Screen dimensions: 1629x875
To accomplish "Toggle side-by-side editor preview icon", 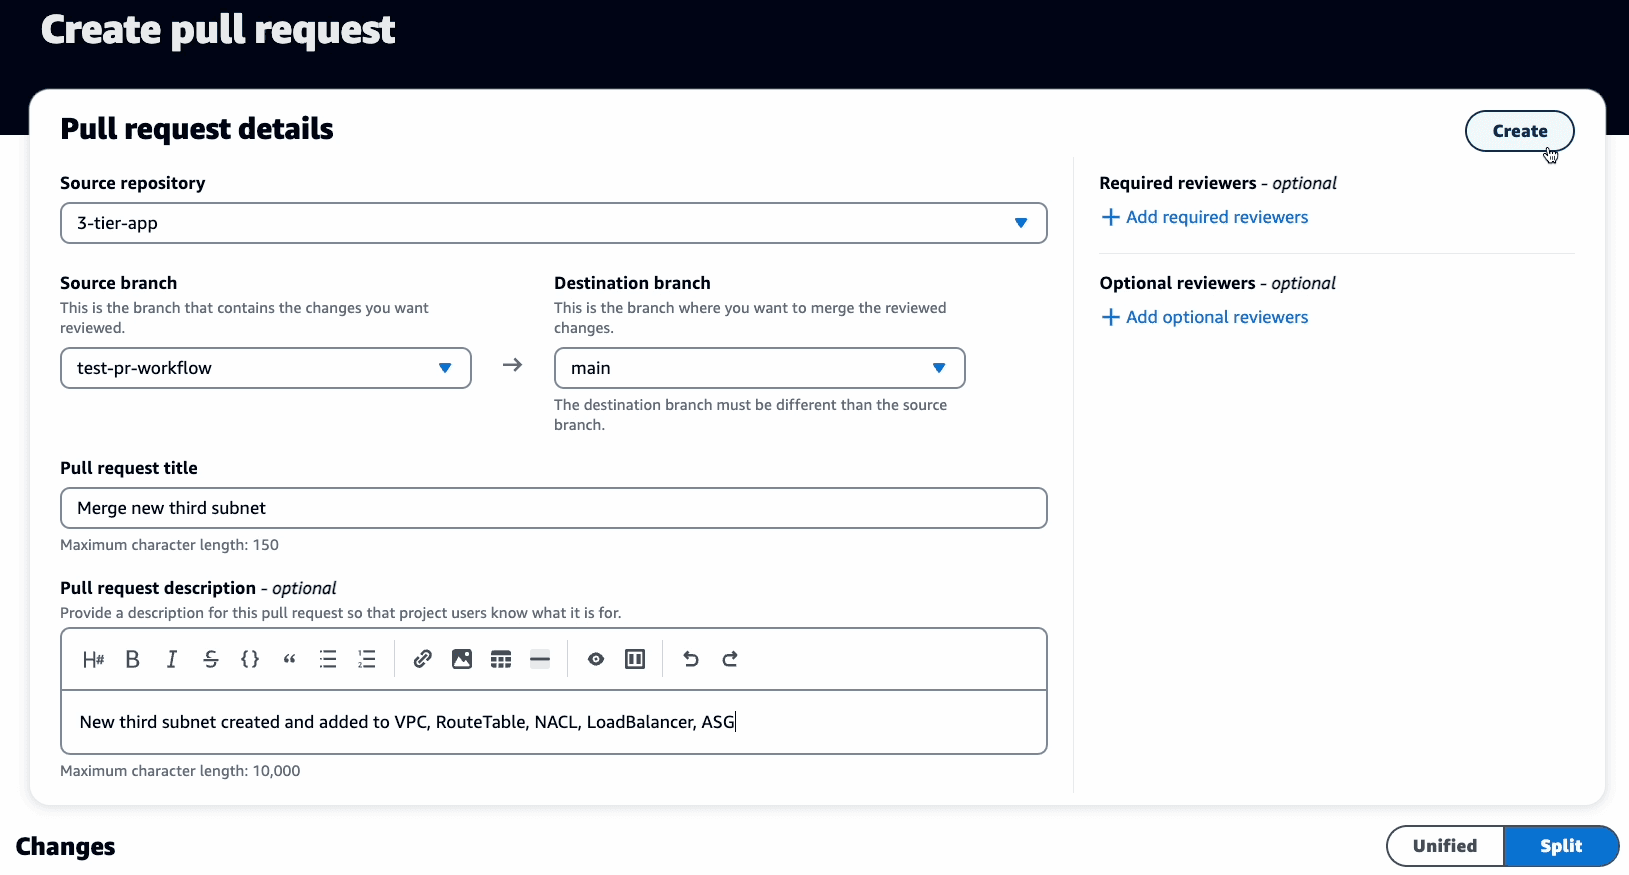I will pos(635,659).
